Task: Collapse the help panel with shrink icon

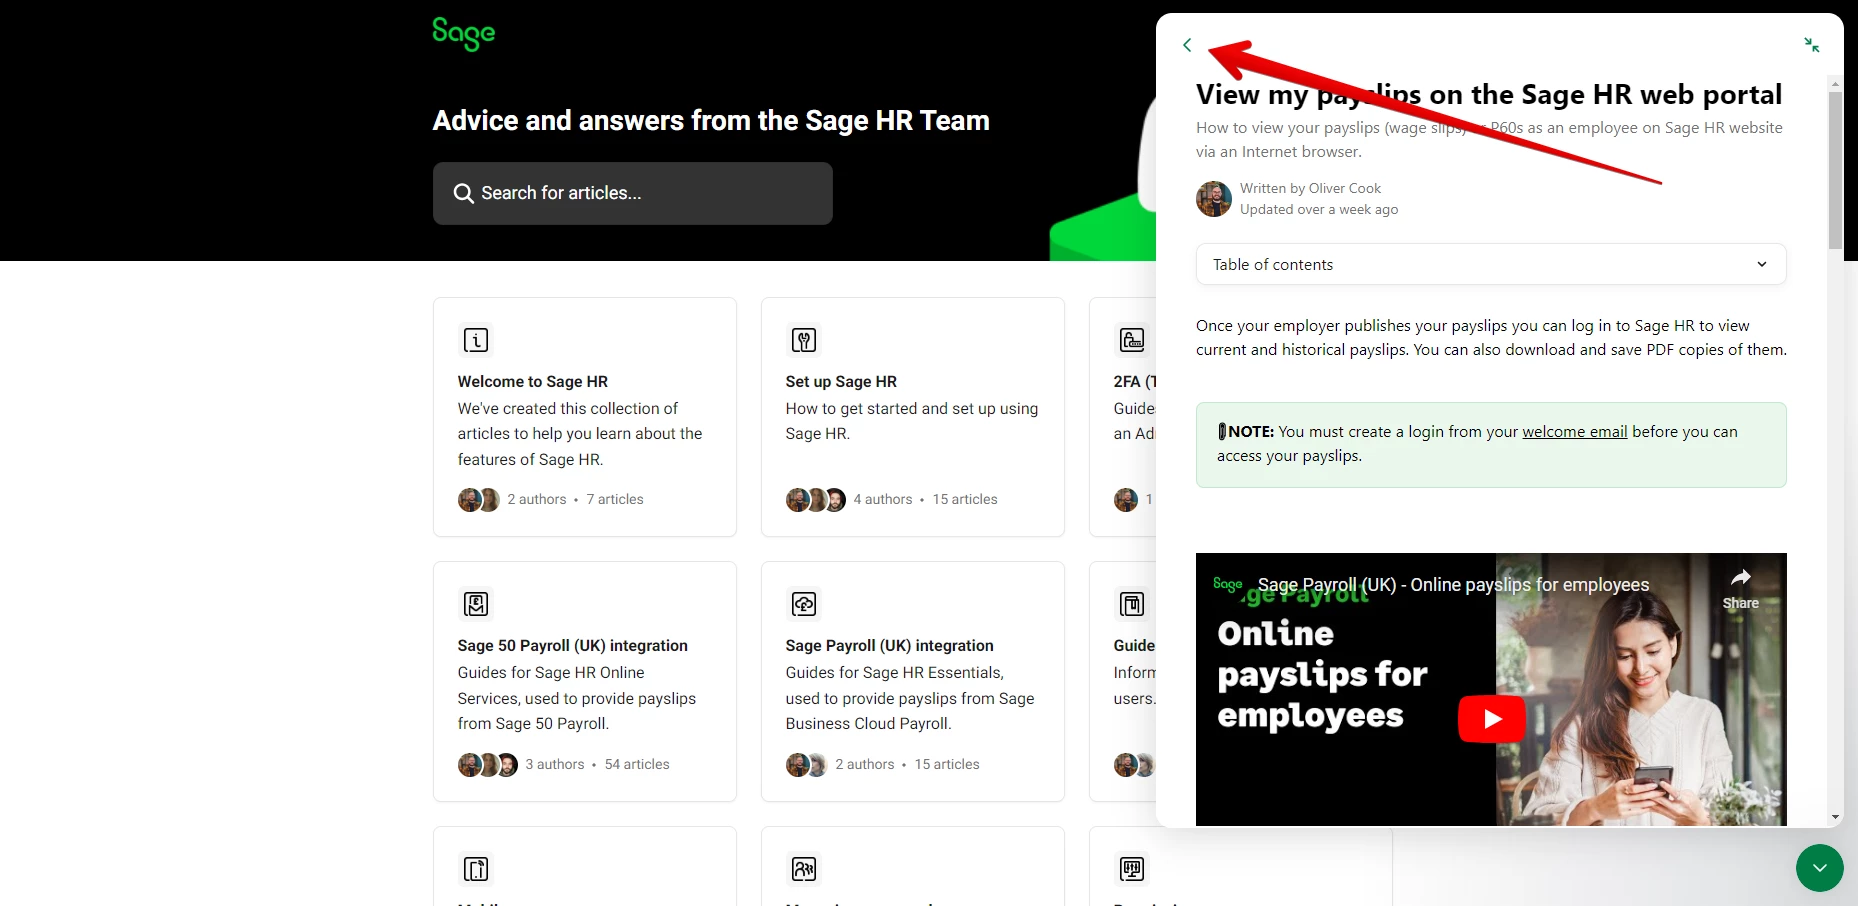Action: [x=1811, y=45]
